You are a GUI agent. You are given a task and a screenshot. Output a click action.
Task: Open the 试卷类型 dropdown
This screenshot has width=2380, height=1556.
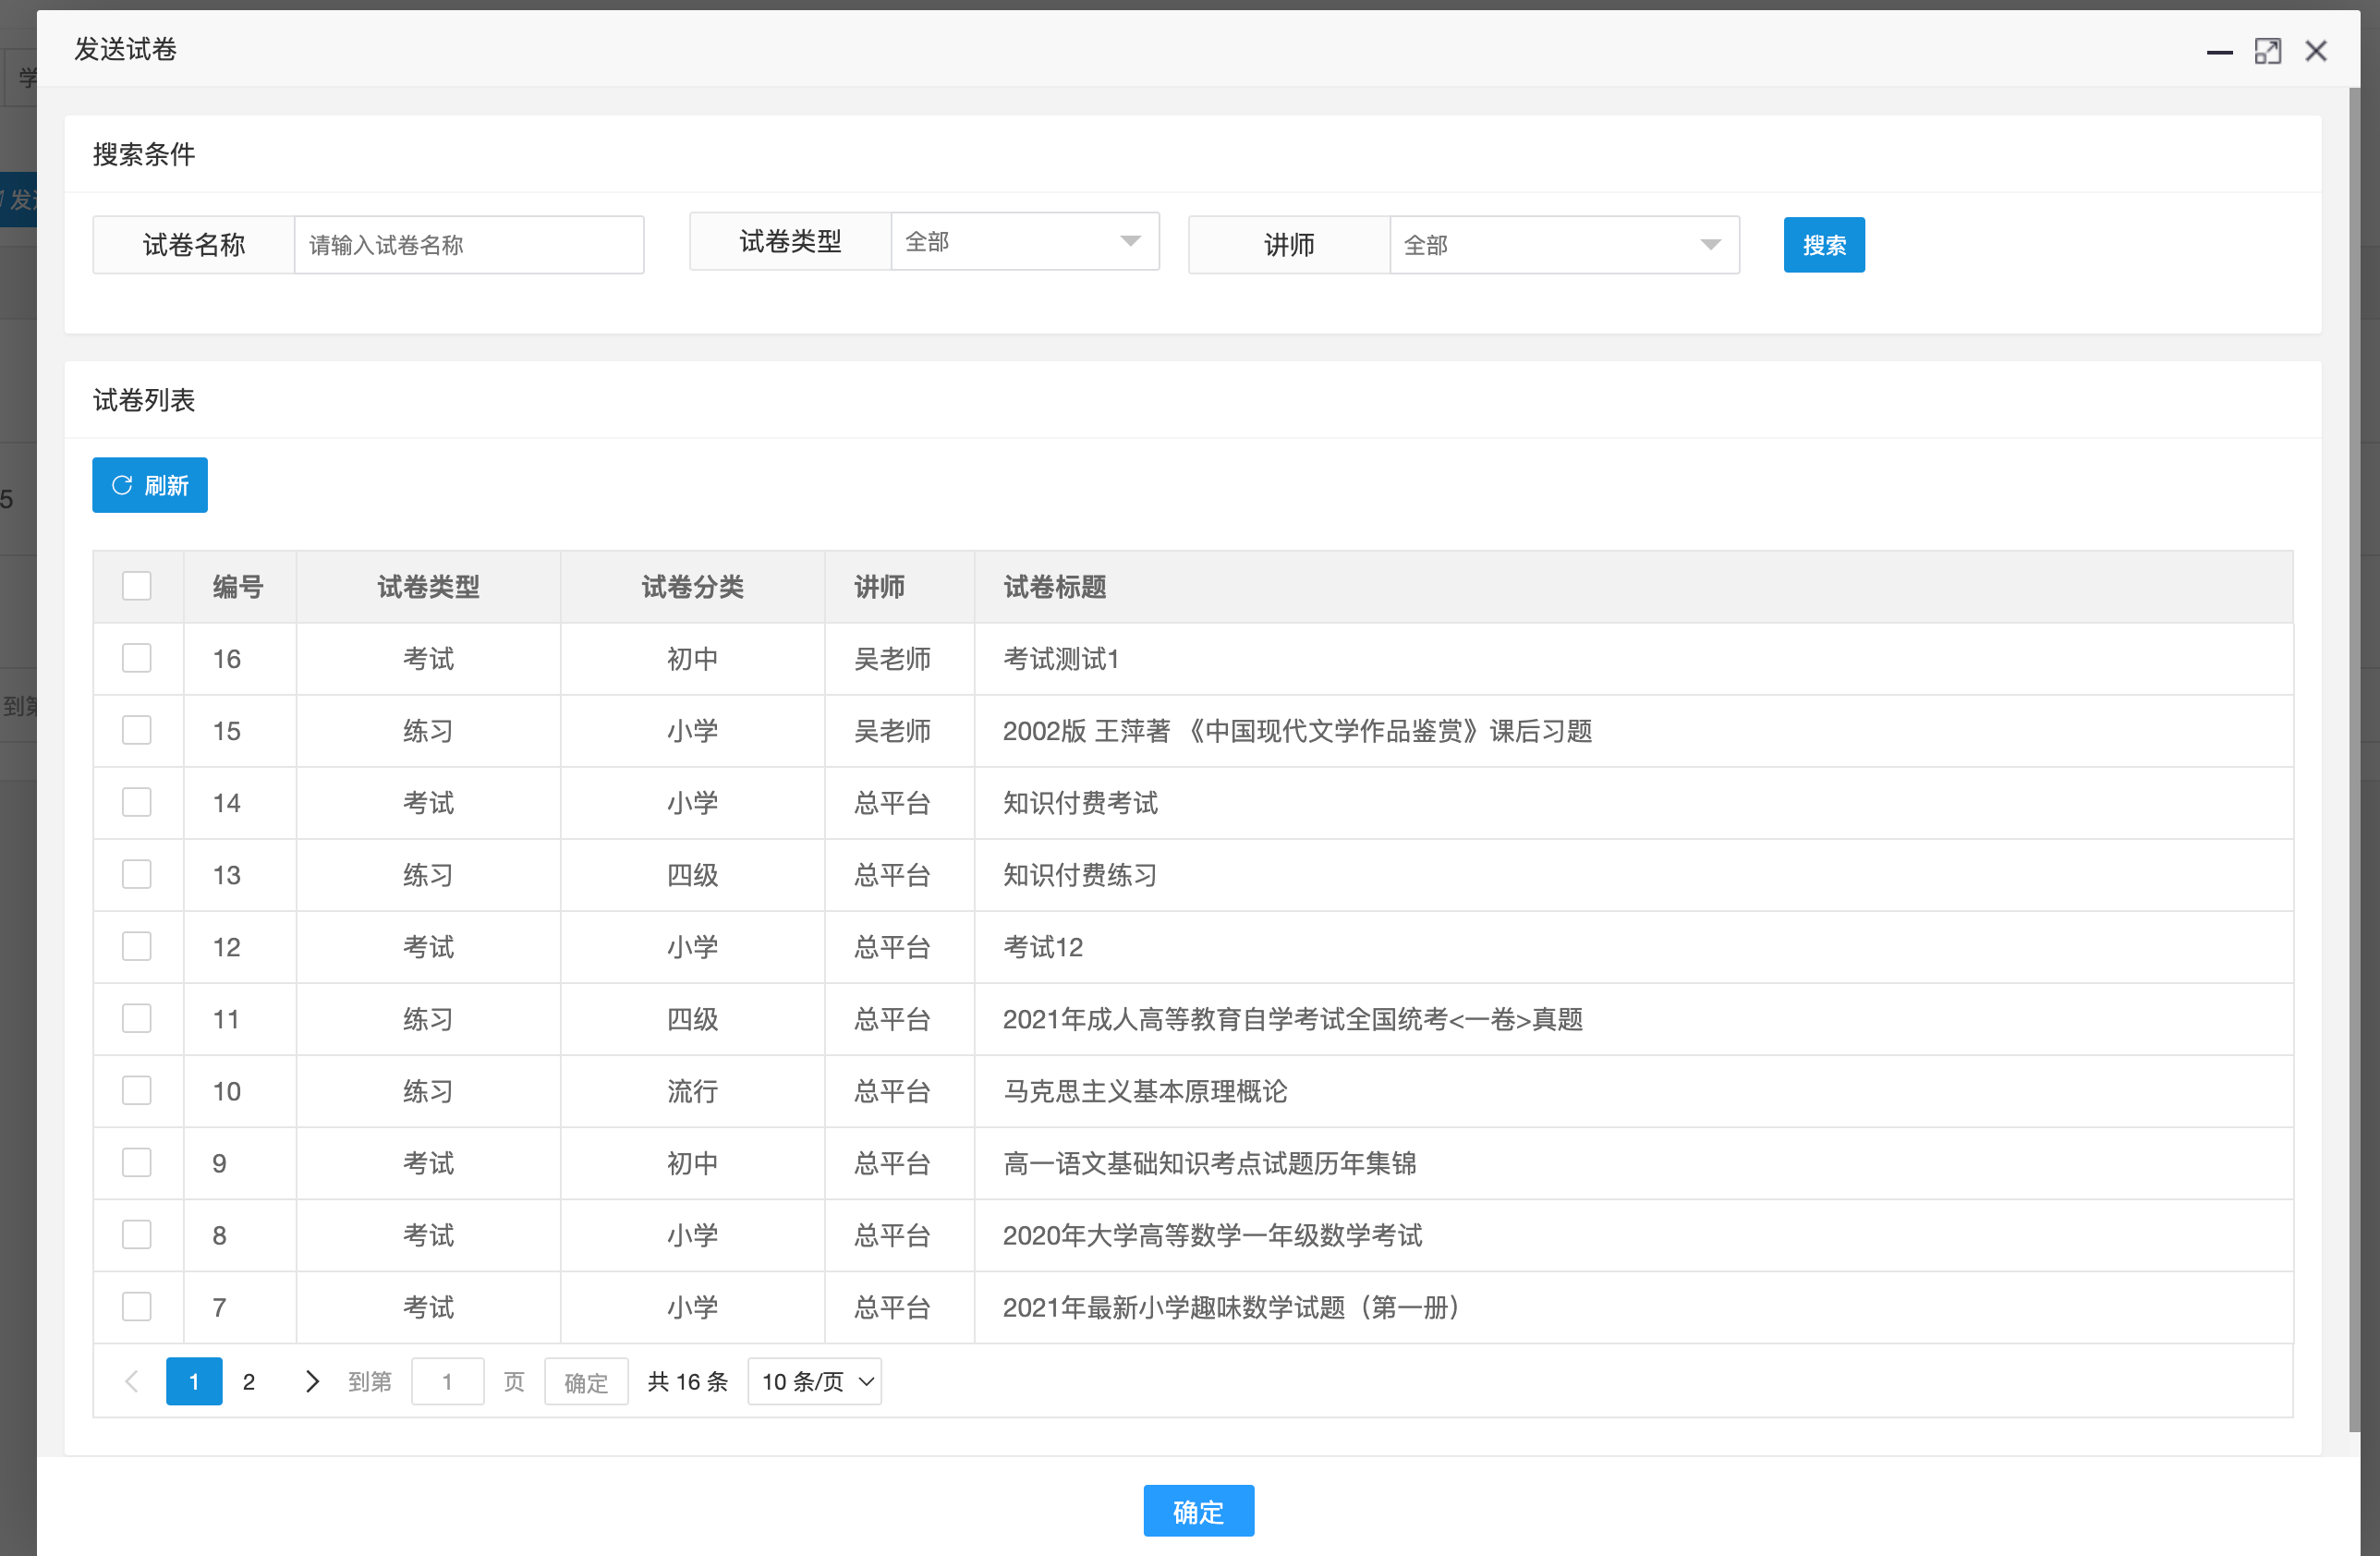click(1025, 241)
